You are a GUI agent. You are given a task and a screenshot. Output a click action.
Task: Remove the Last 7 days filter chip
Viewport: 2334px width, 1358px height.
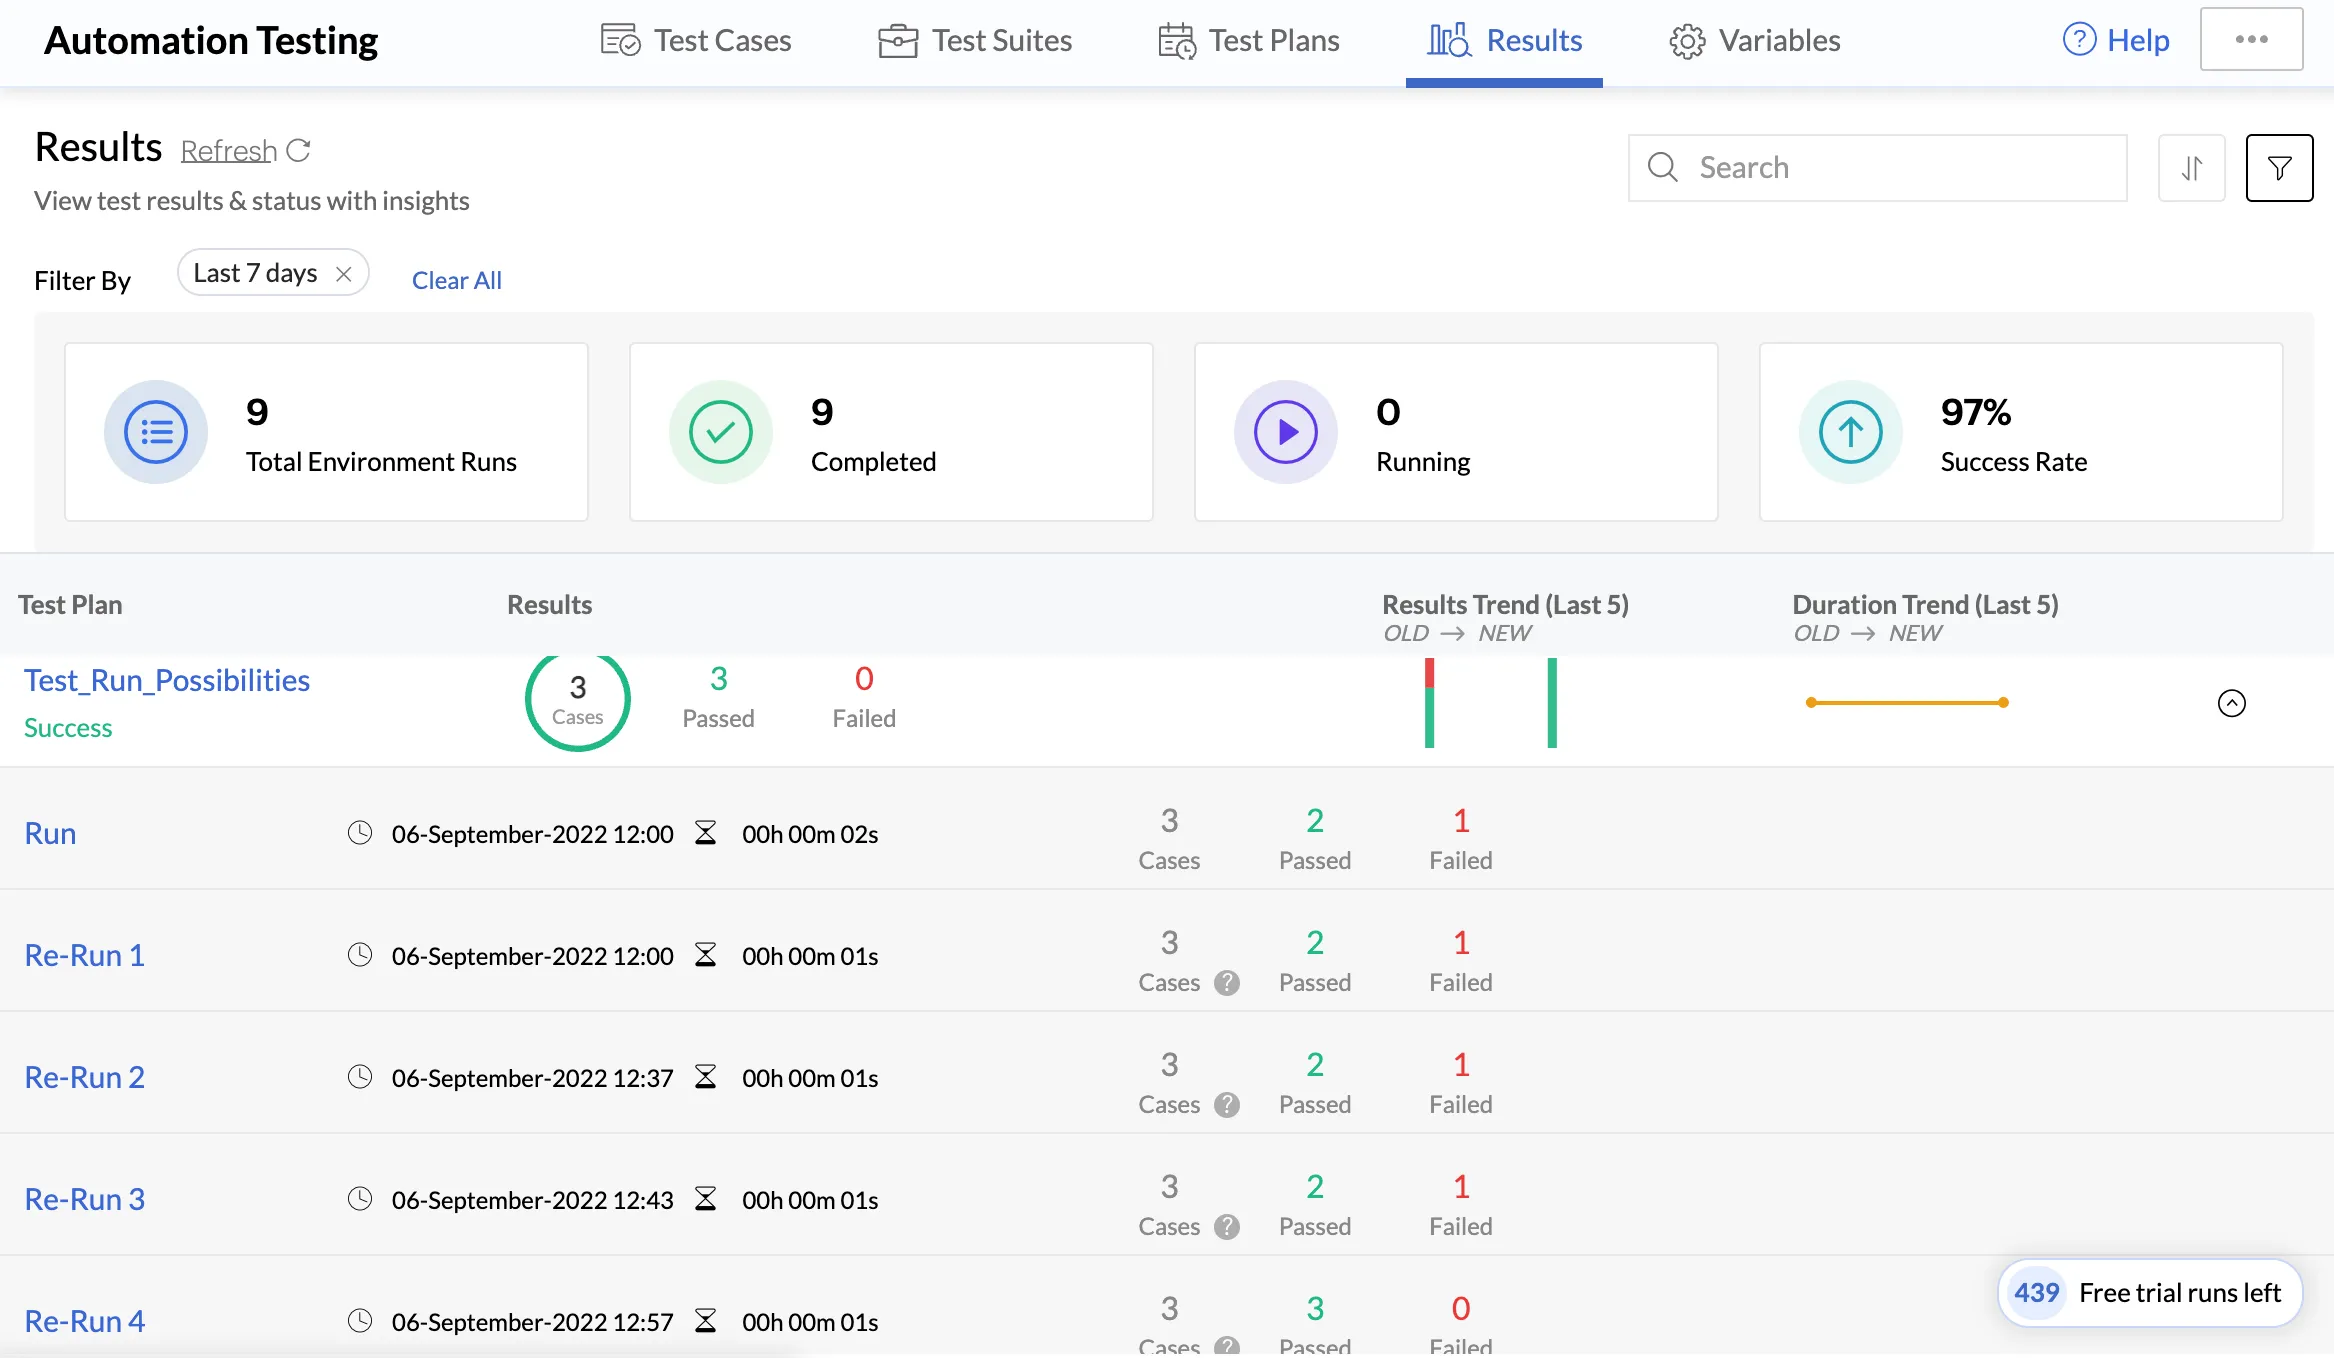[x=344, y=274]
